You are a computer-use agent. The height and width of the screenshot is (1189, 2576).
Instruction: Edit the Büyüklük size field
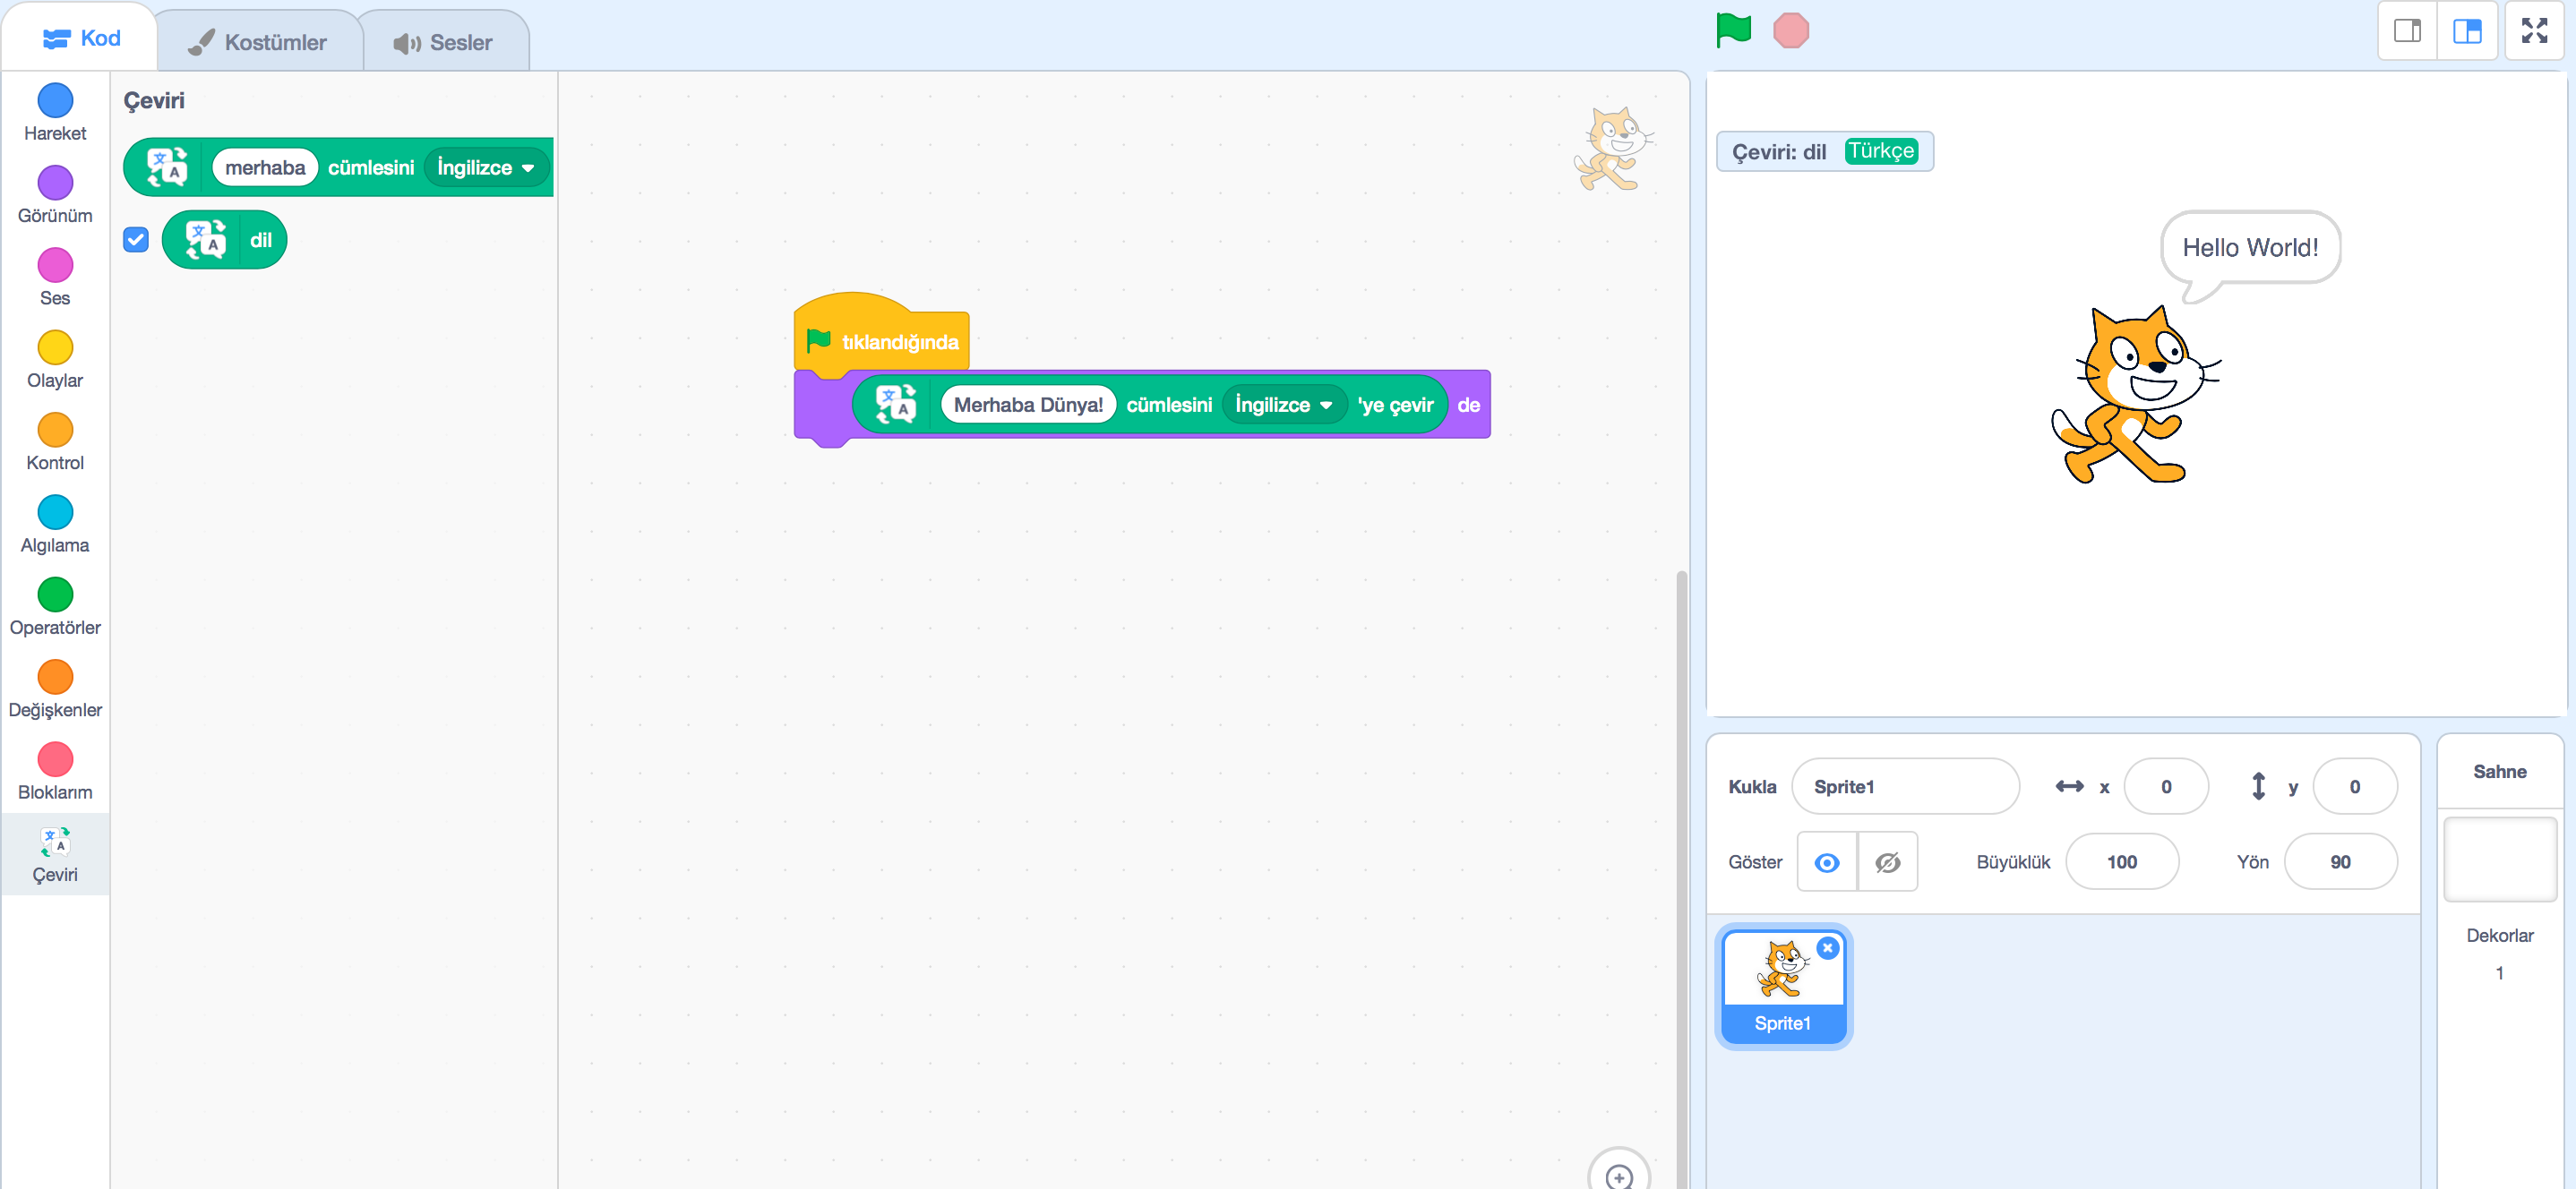2121,862
